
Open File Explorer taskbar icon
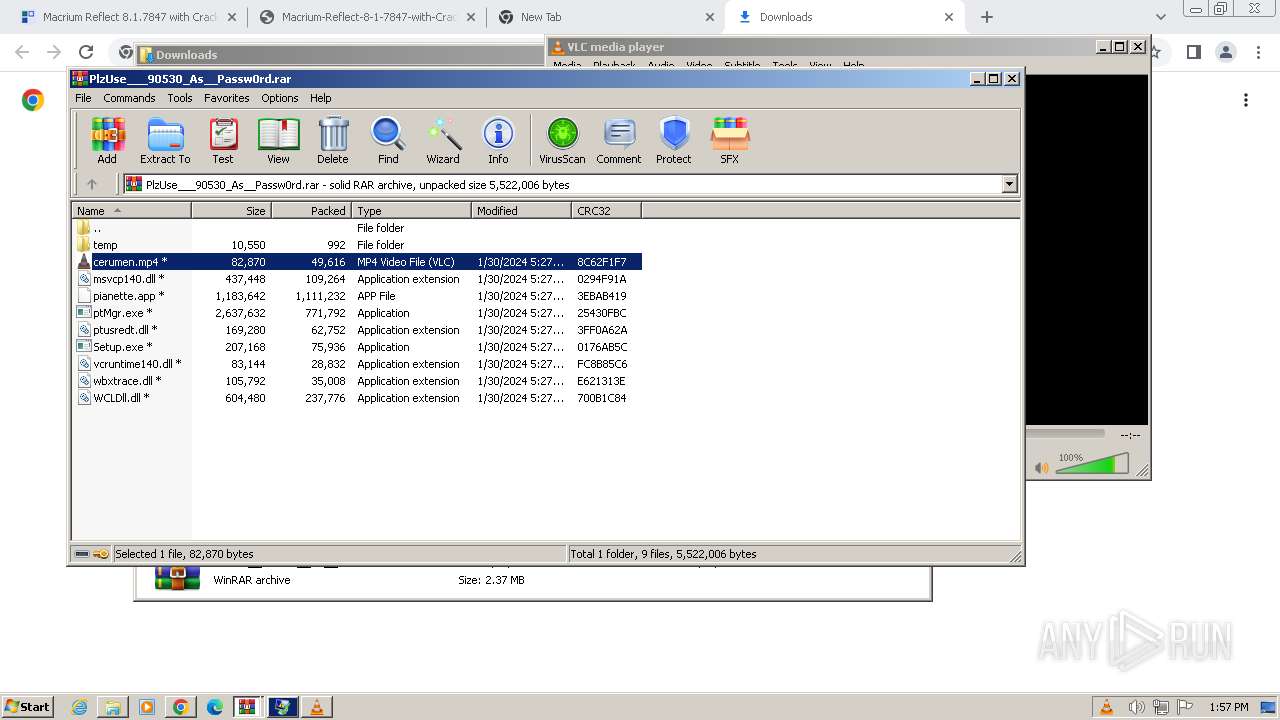point(113,707)
